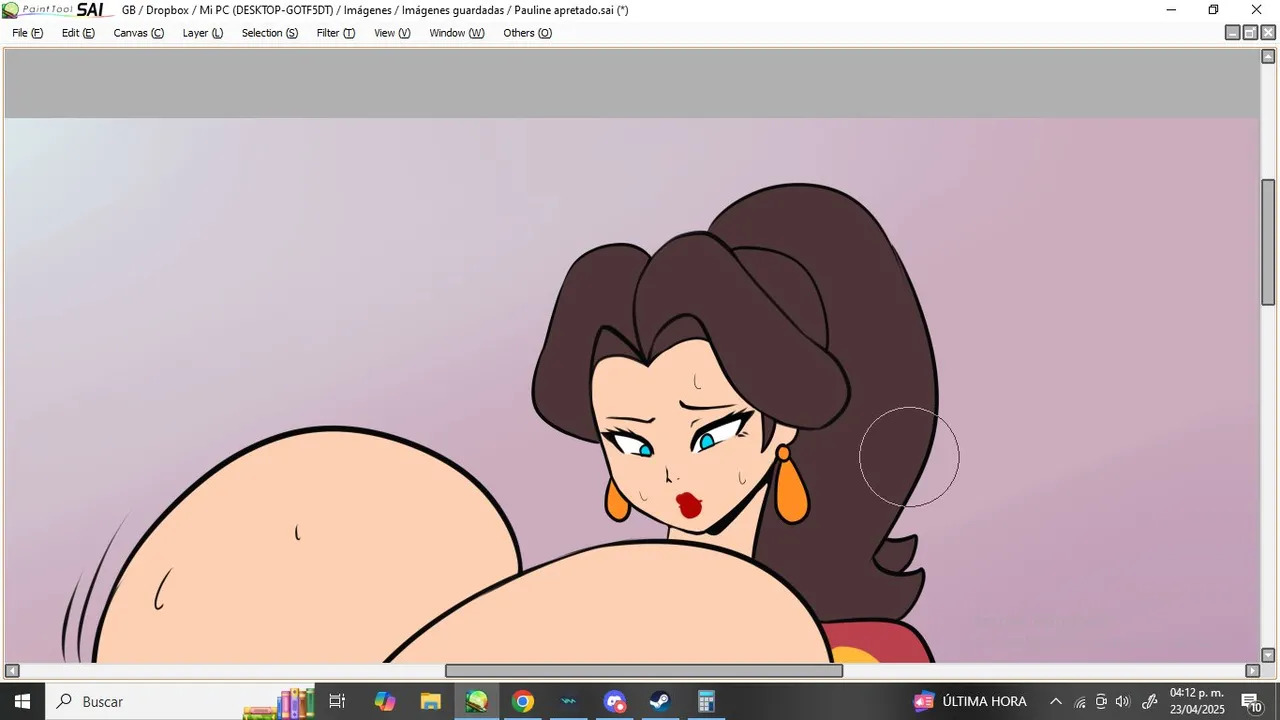The height and width of the screenshot is (720, 1280).
Task: Open Google Chrome from the taskbar
Action: [523, 701]
